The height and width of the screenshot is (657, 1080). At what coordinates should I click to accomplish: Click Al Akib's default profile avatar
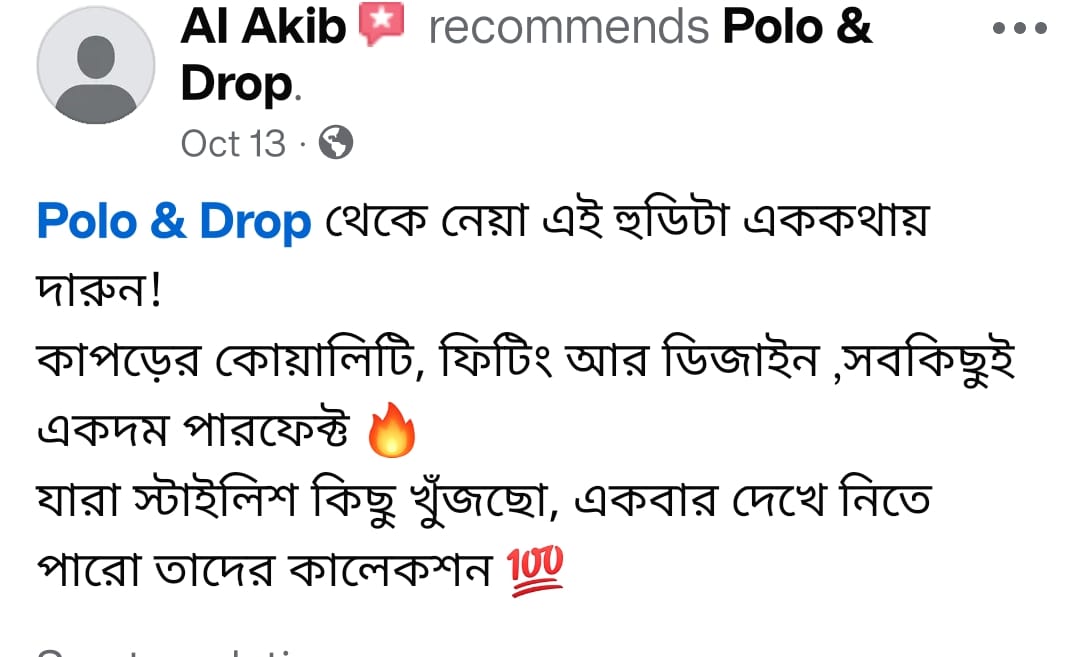(96, 65)
